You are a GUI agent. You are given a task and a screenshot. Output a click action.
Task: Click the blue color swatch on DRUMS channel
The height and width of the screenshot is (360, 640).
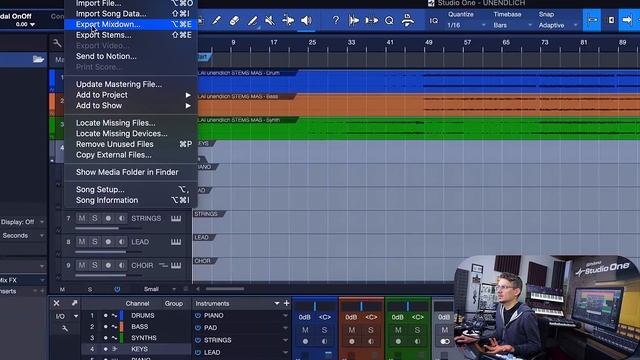click(122, 316)
